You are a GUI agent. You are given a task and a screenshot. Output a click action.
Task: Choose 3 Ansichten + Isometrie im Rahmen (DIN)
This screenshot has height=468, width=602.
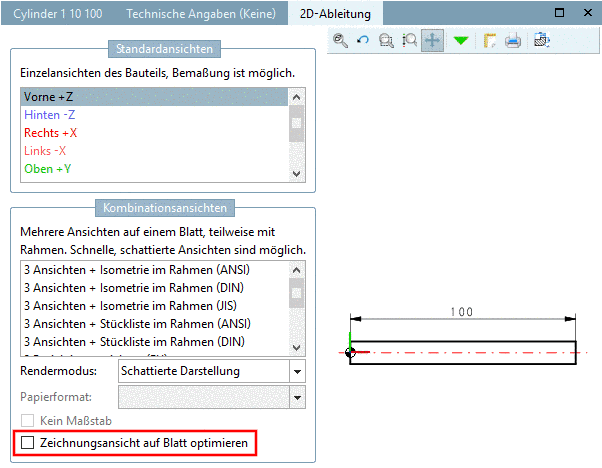click(154, 288)
